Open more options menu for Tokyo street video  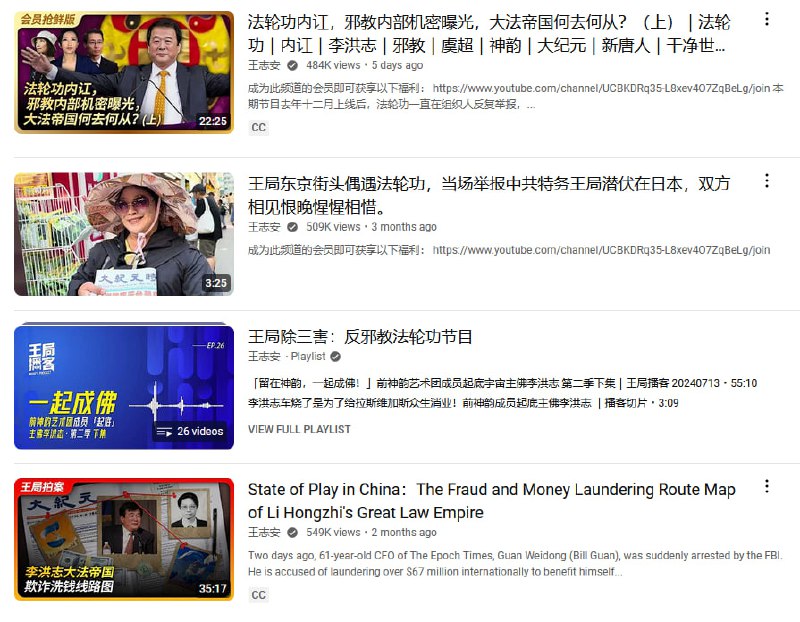[766, 181]
